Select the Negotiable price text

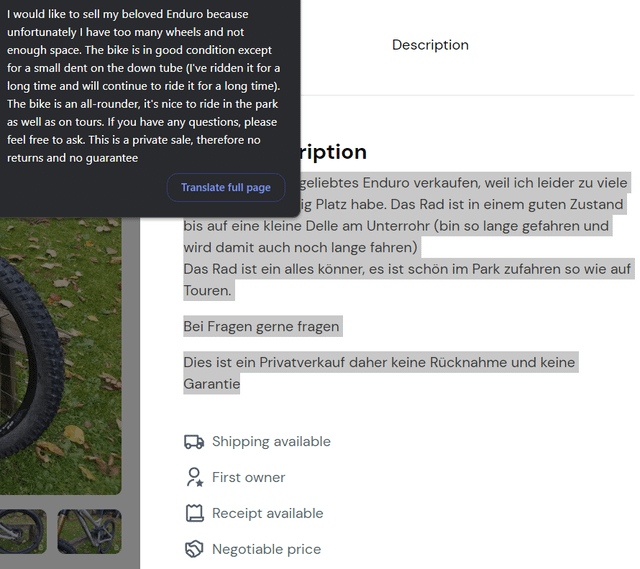(267, 549)
